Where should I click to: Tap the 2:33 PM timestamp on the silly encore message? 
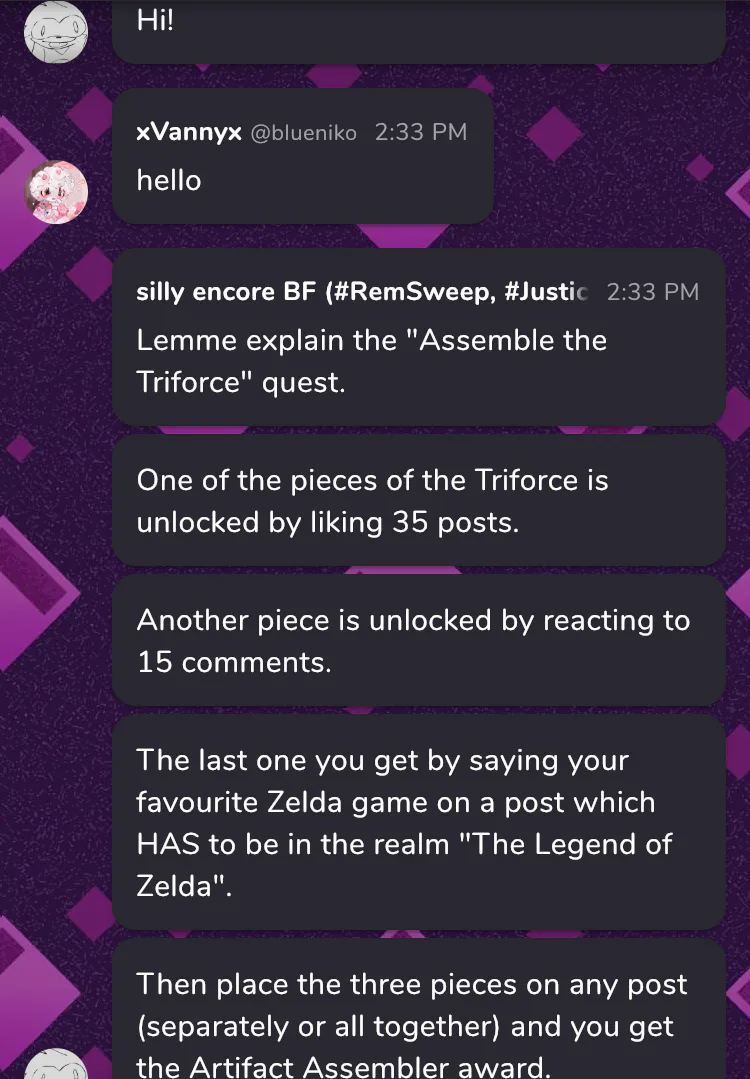tap(652, 292)
